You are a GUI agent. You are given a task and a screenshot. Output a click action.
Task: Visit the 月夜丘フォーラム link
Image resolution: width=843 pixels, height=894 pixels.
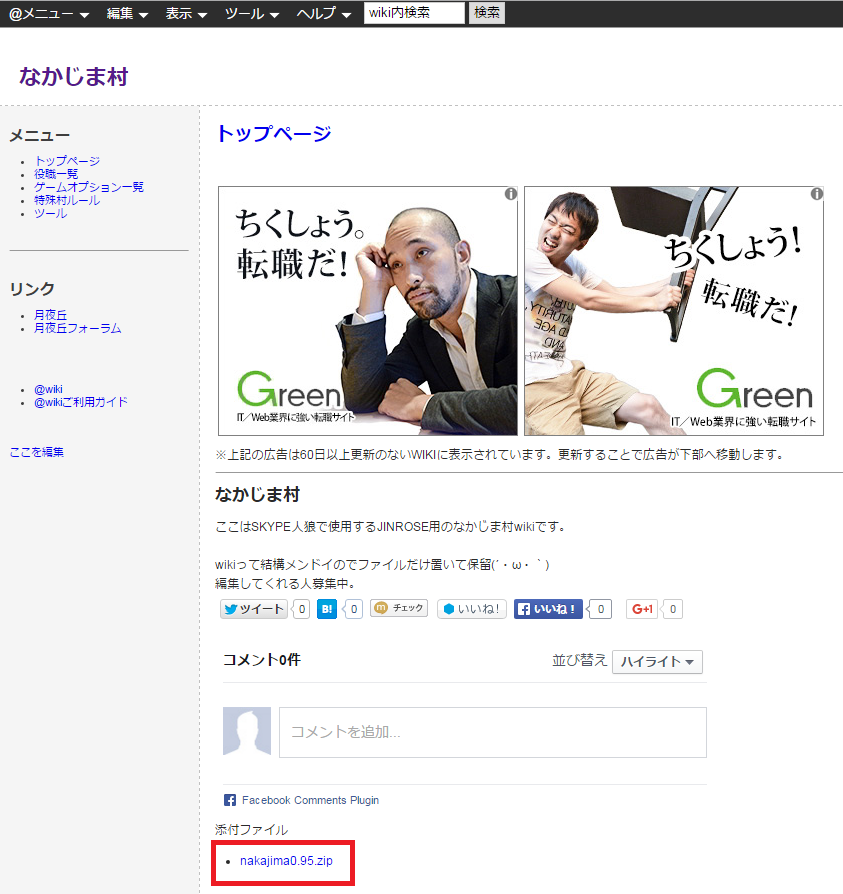pyautogui.click(x=78, y=328)
